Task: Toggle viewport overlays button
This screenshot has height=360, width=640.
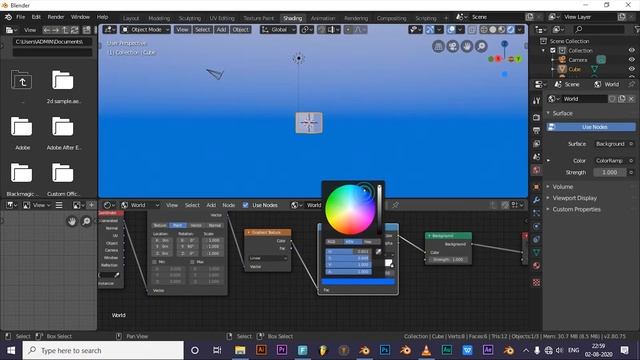Action: (x=451, y=30)
